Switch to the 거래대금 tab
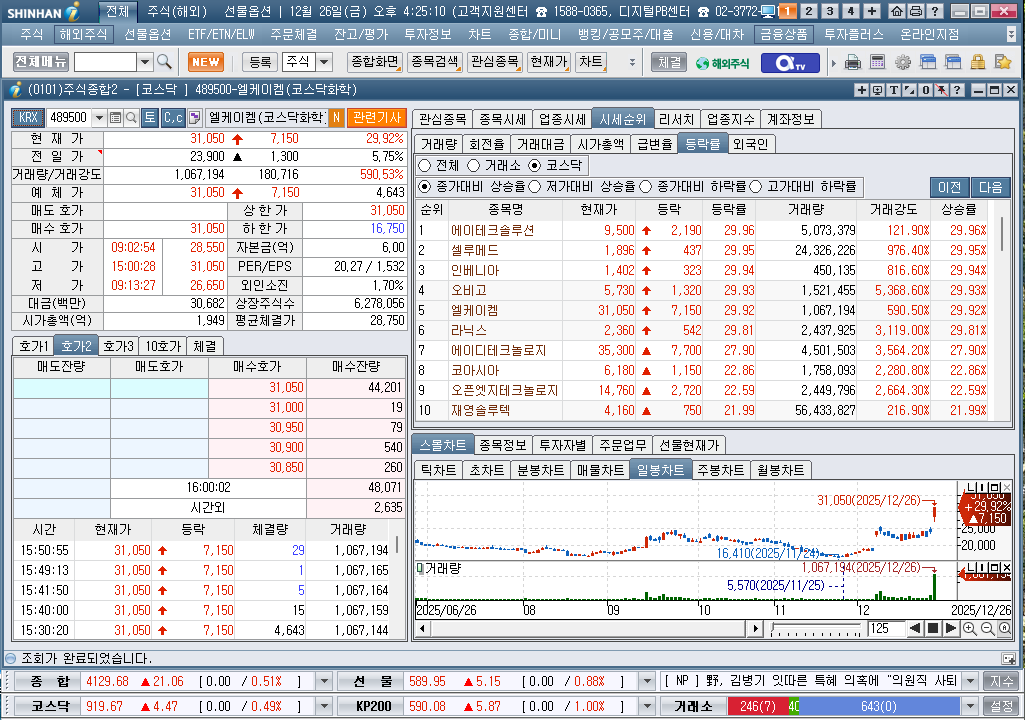Viewport: 1025px width, 720px height. tap(540, 144)
